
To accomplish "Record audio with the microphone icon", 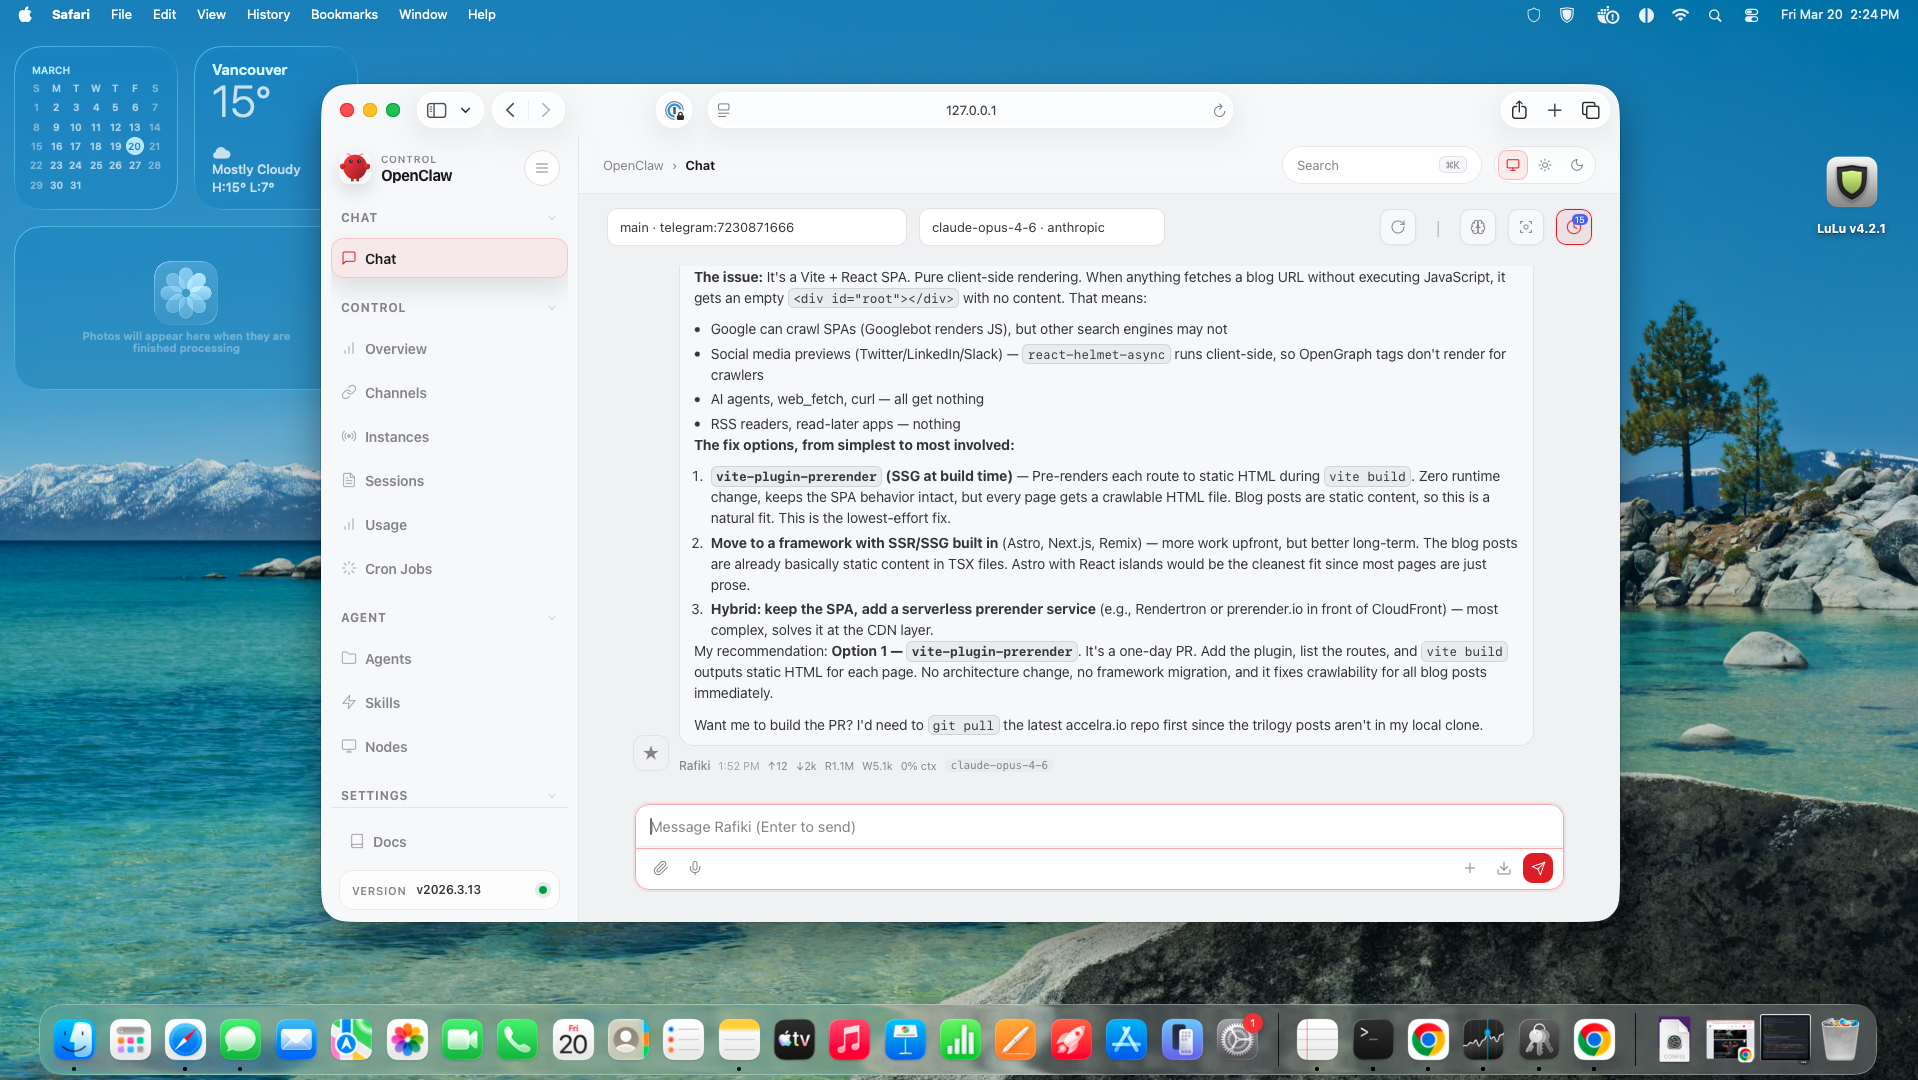I will pos(695,868).
